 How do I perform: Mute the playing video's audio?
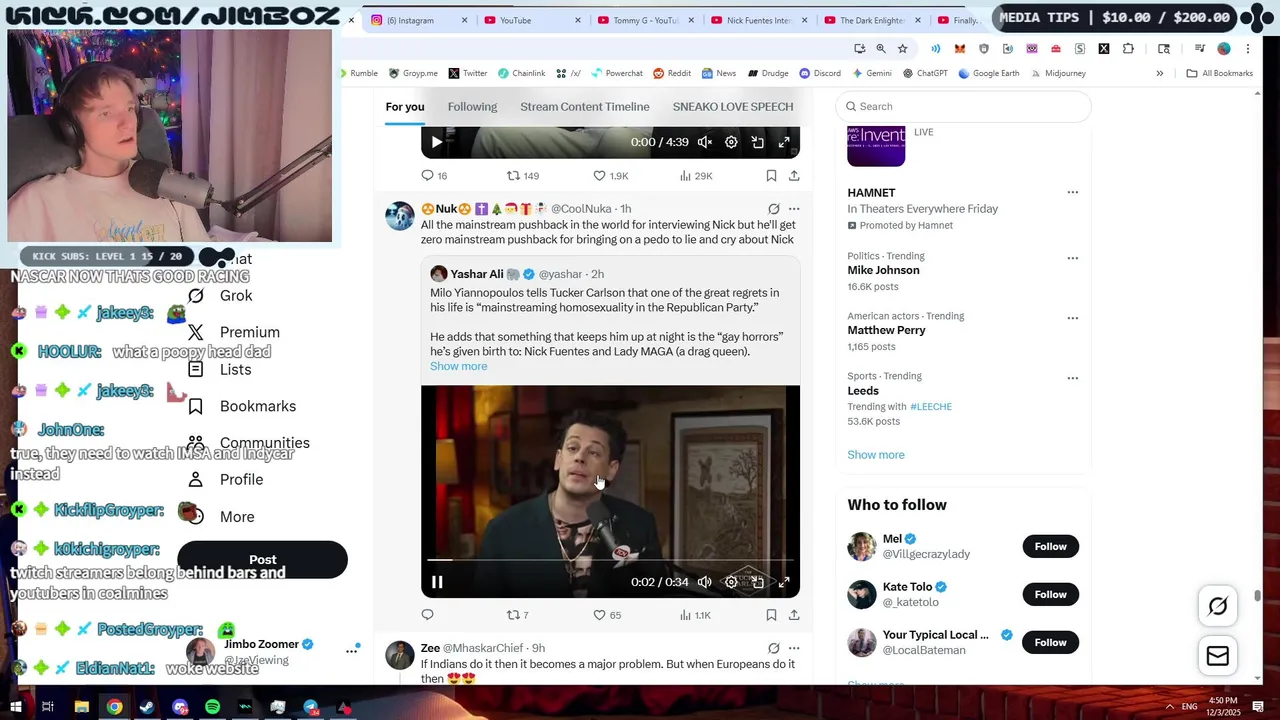705,582
